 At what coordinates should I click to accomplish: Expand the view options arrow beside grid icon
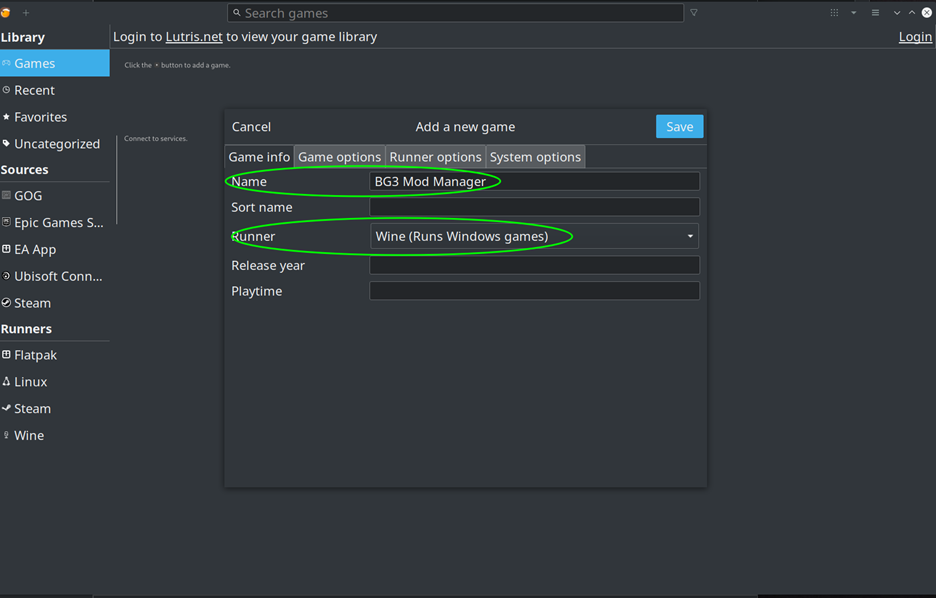click(x=853, y=13)
